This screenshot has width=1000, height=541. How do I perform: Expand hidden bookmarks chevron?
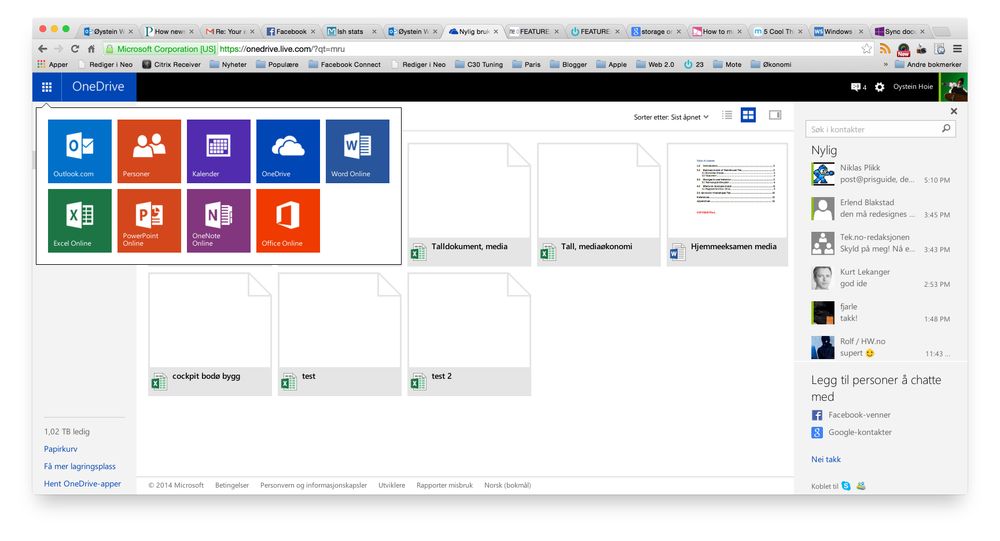[x=885, y=64]
